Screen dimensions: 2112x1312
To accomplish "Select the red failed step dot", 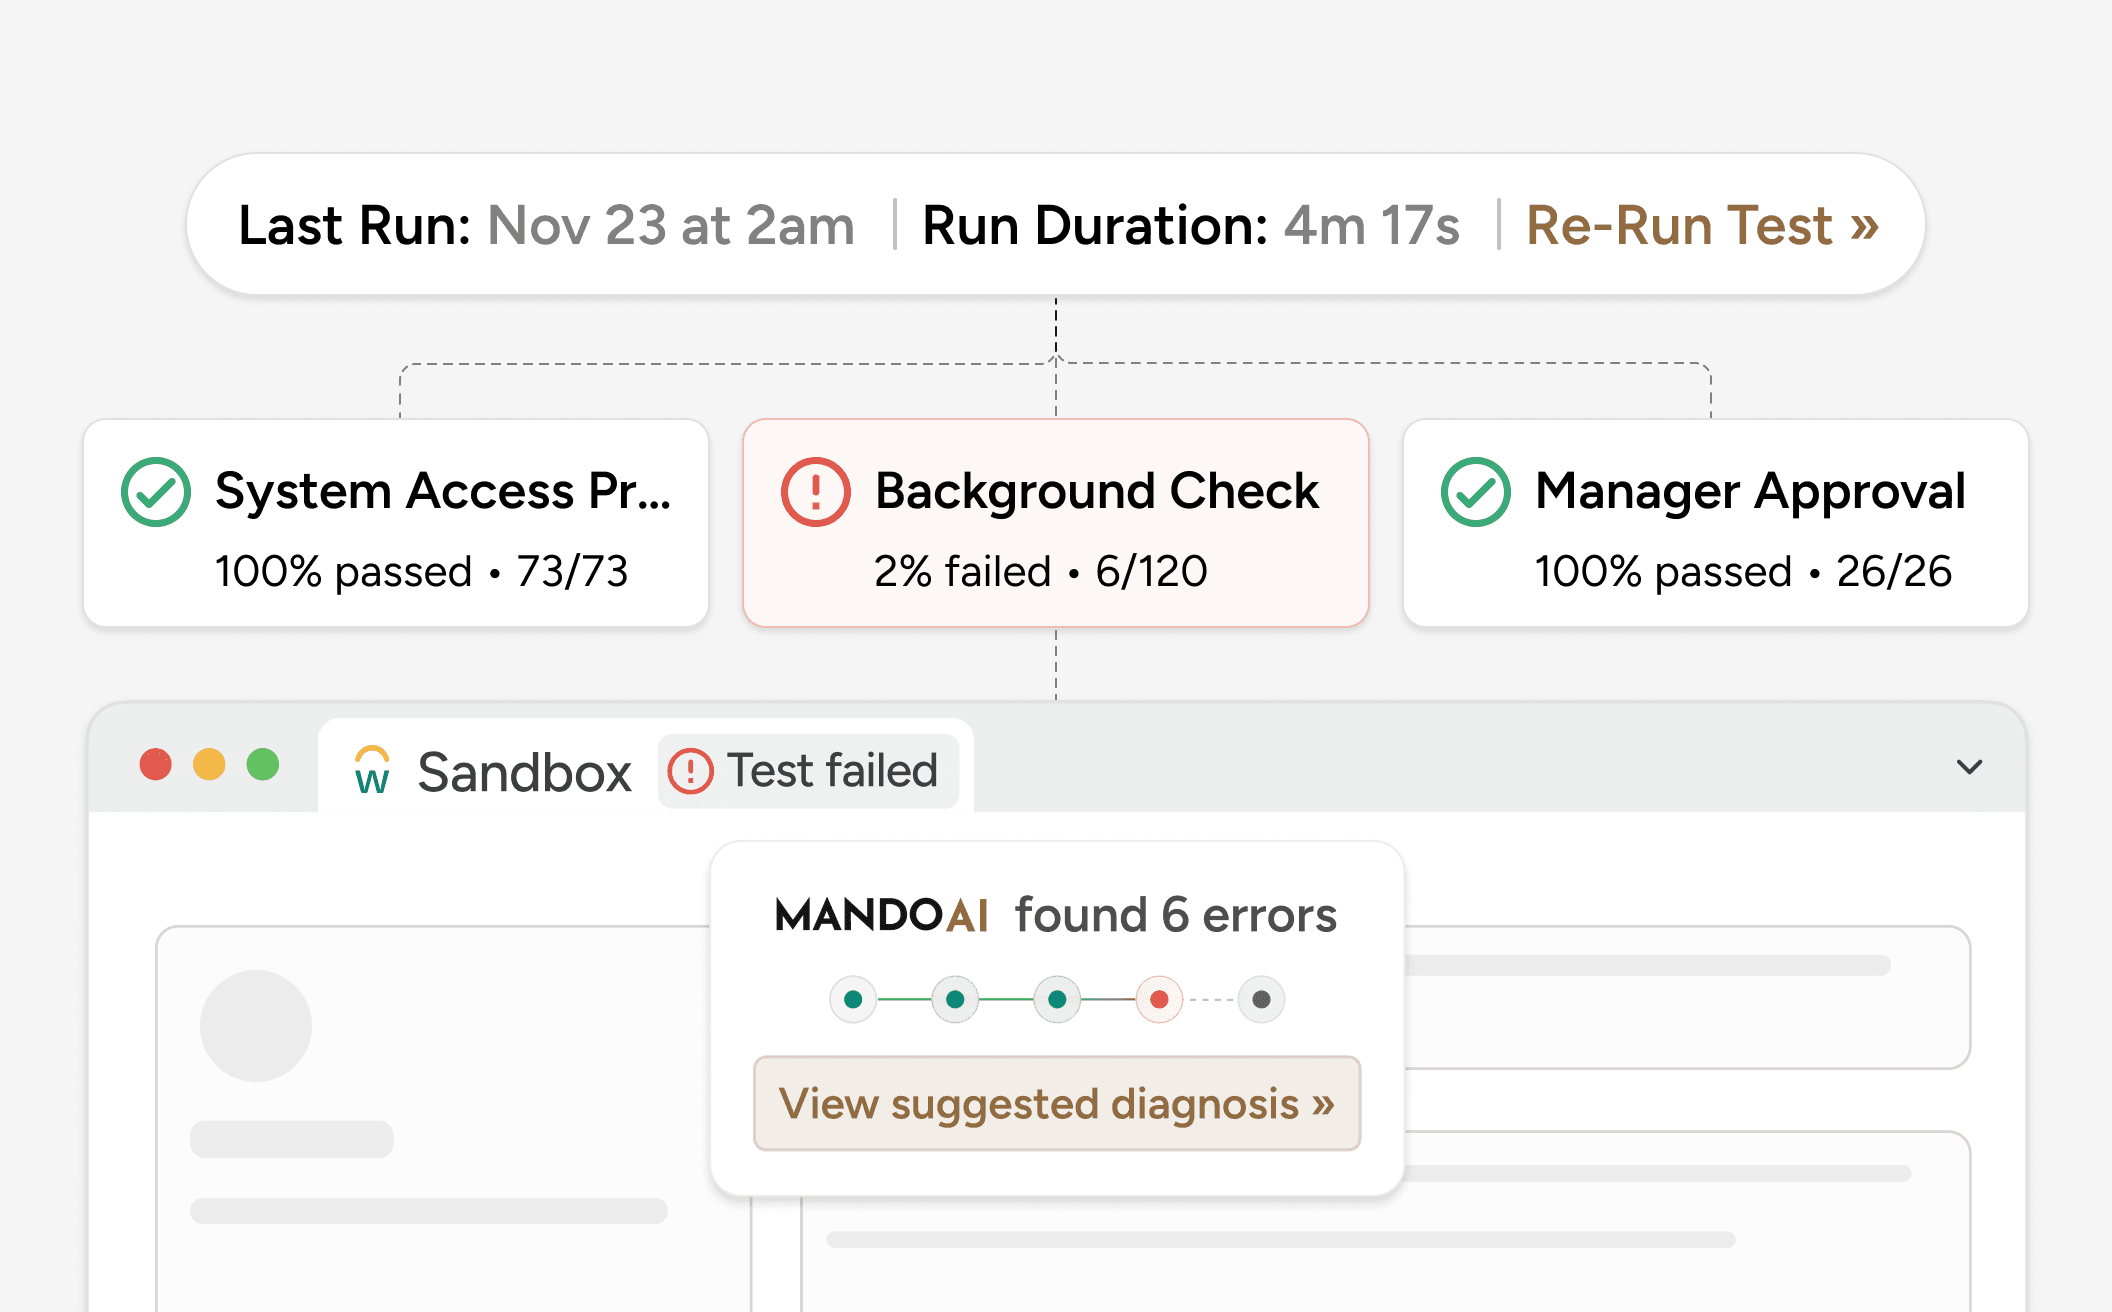I will pos(1159,999).
